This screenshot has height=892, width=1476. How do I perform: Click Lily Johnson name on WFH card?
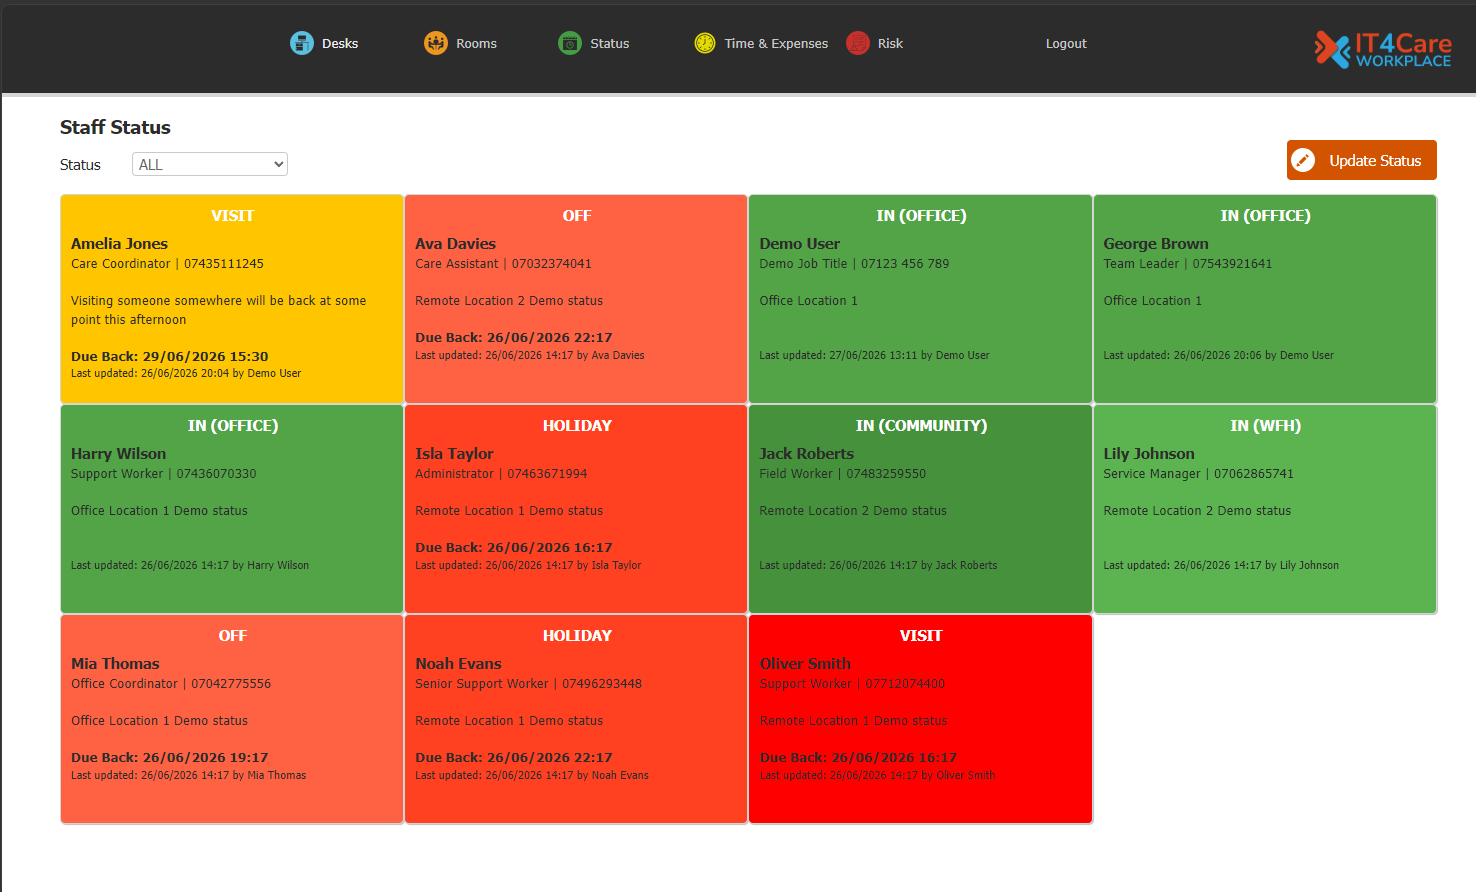tap(1148, 454)
